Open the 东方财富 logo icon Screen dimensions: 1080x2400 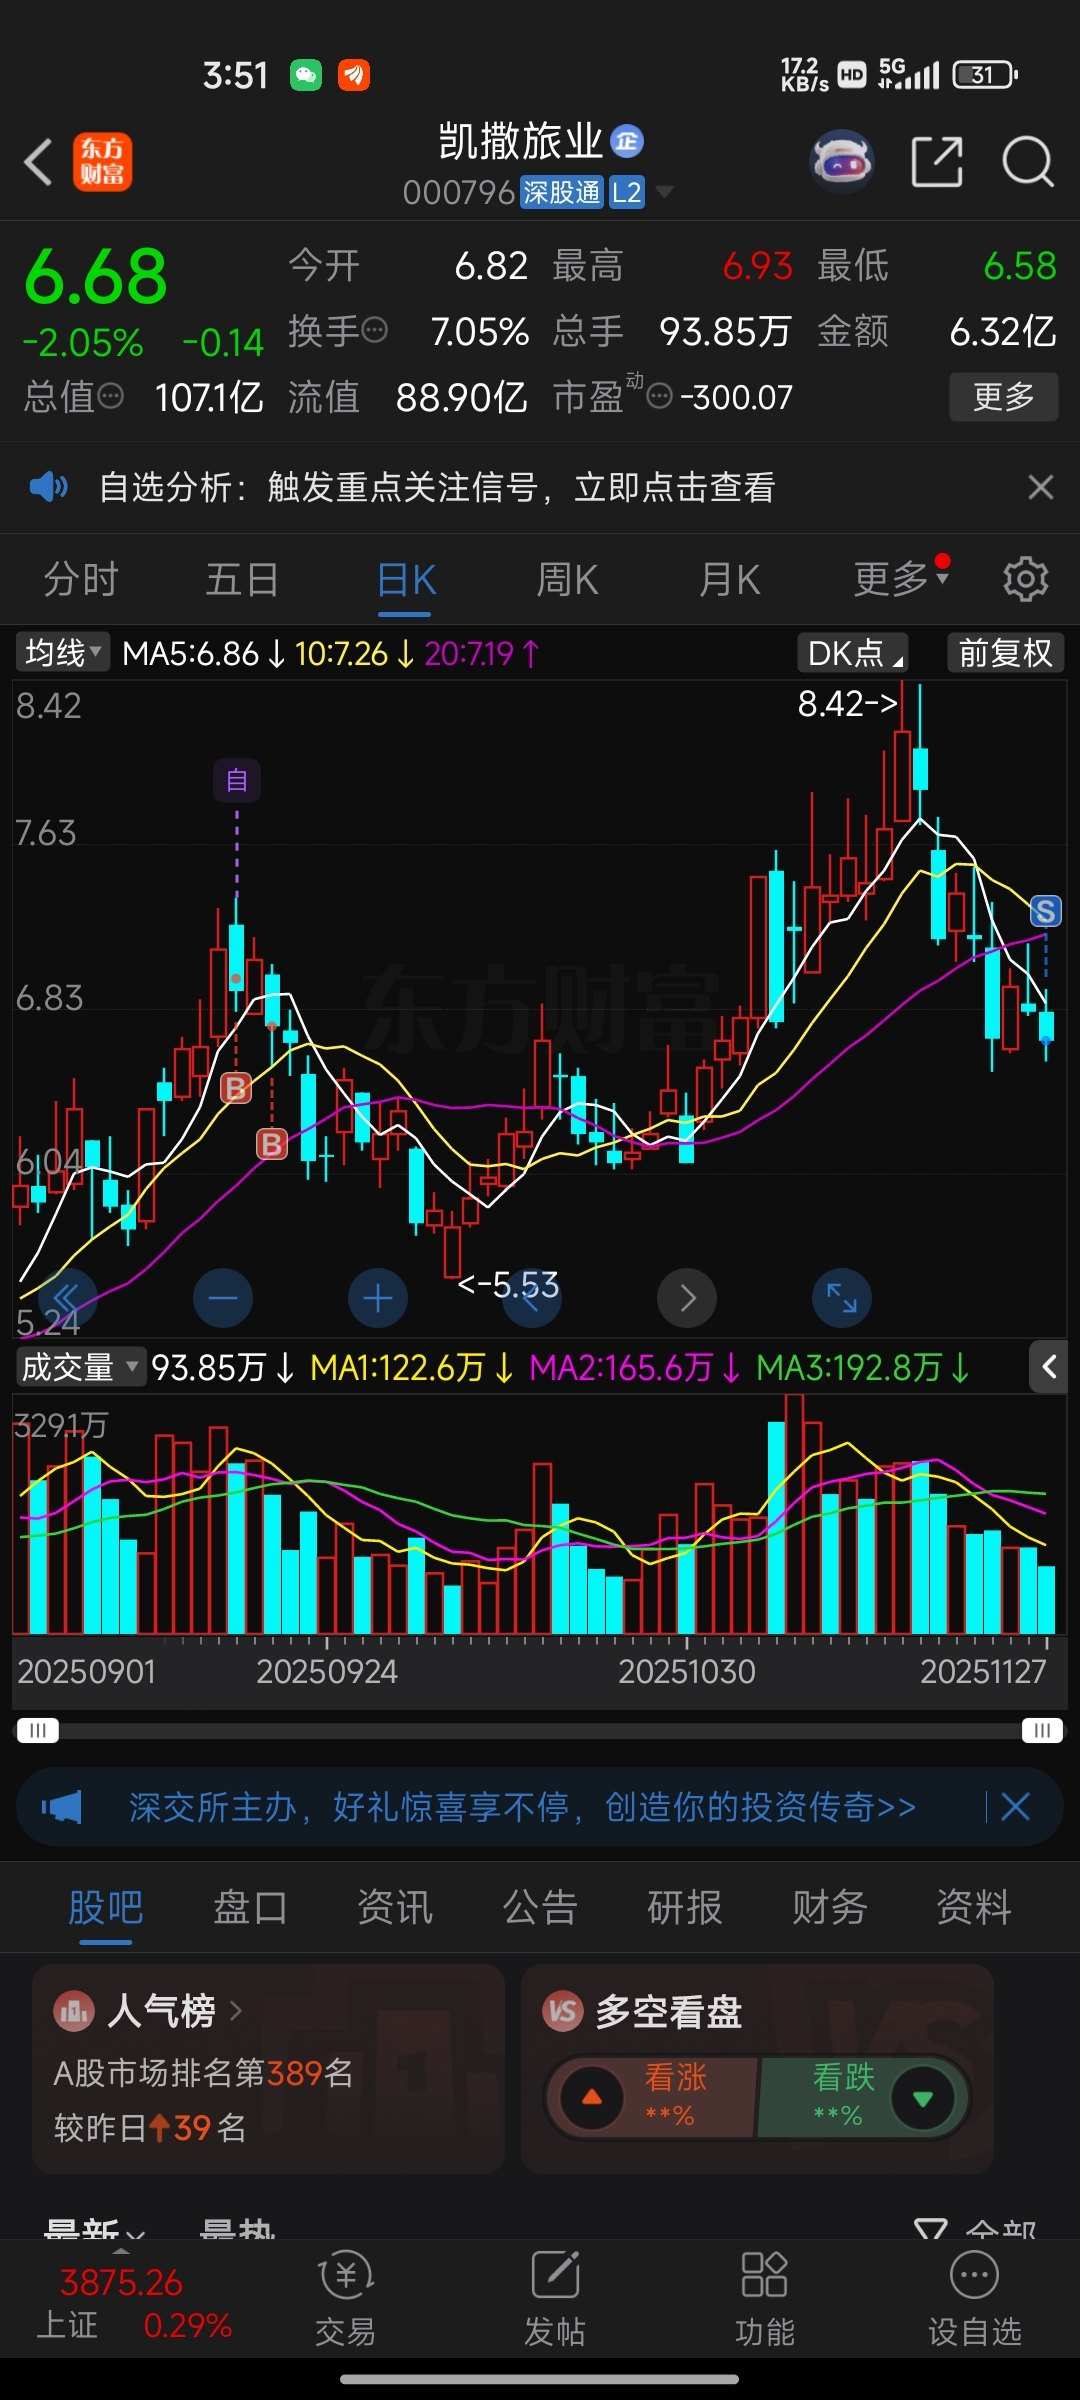[x=102, y=162]
